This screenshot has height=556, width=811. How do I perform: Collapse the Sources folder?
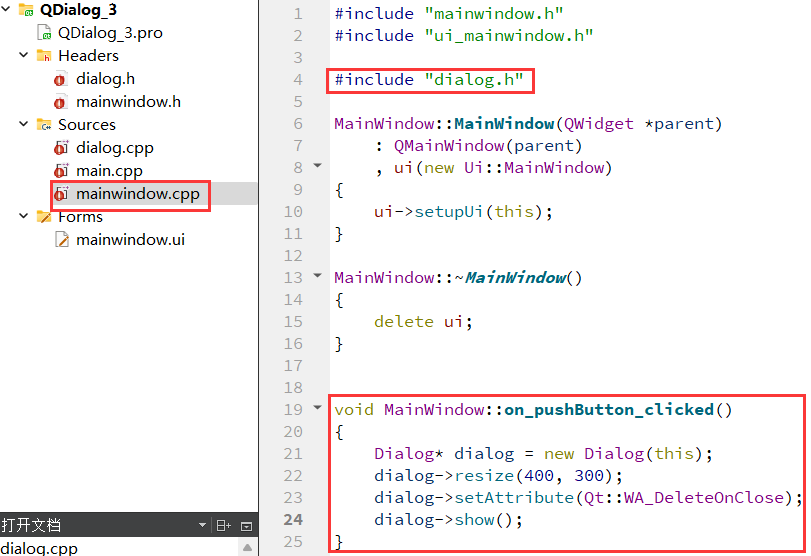[23, 124]
